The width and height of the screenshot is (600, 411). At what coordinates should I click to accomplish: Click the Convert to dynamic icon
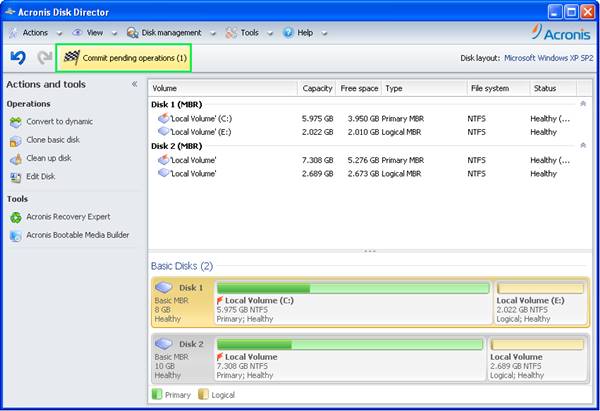click(16, 122)
